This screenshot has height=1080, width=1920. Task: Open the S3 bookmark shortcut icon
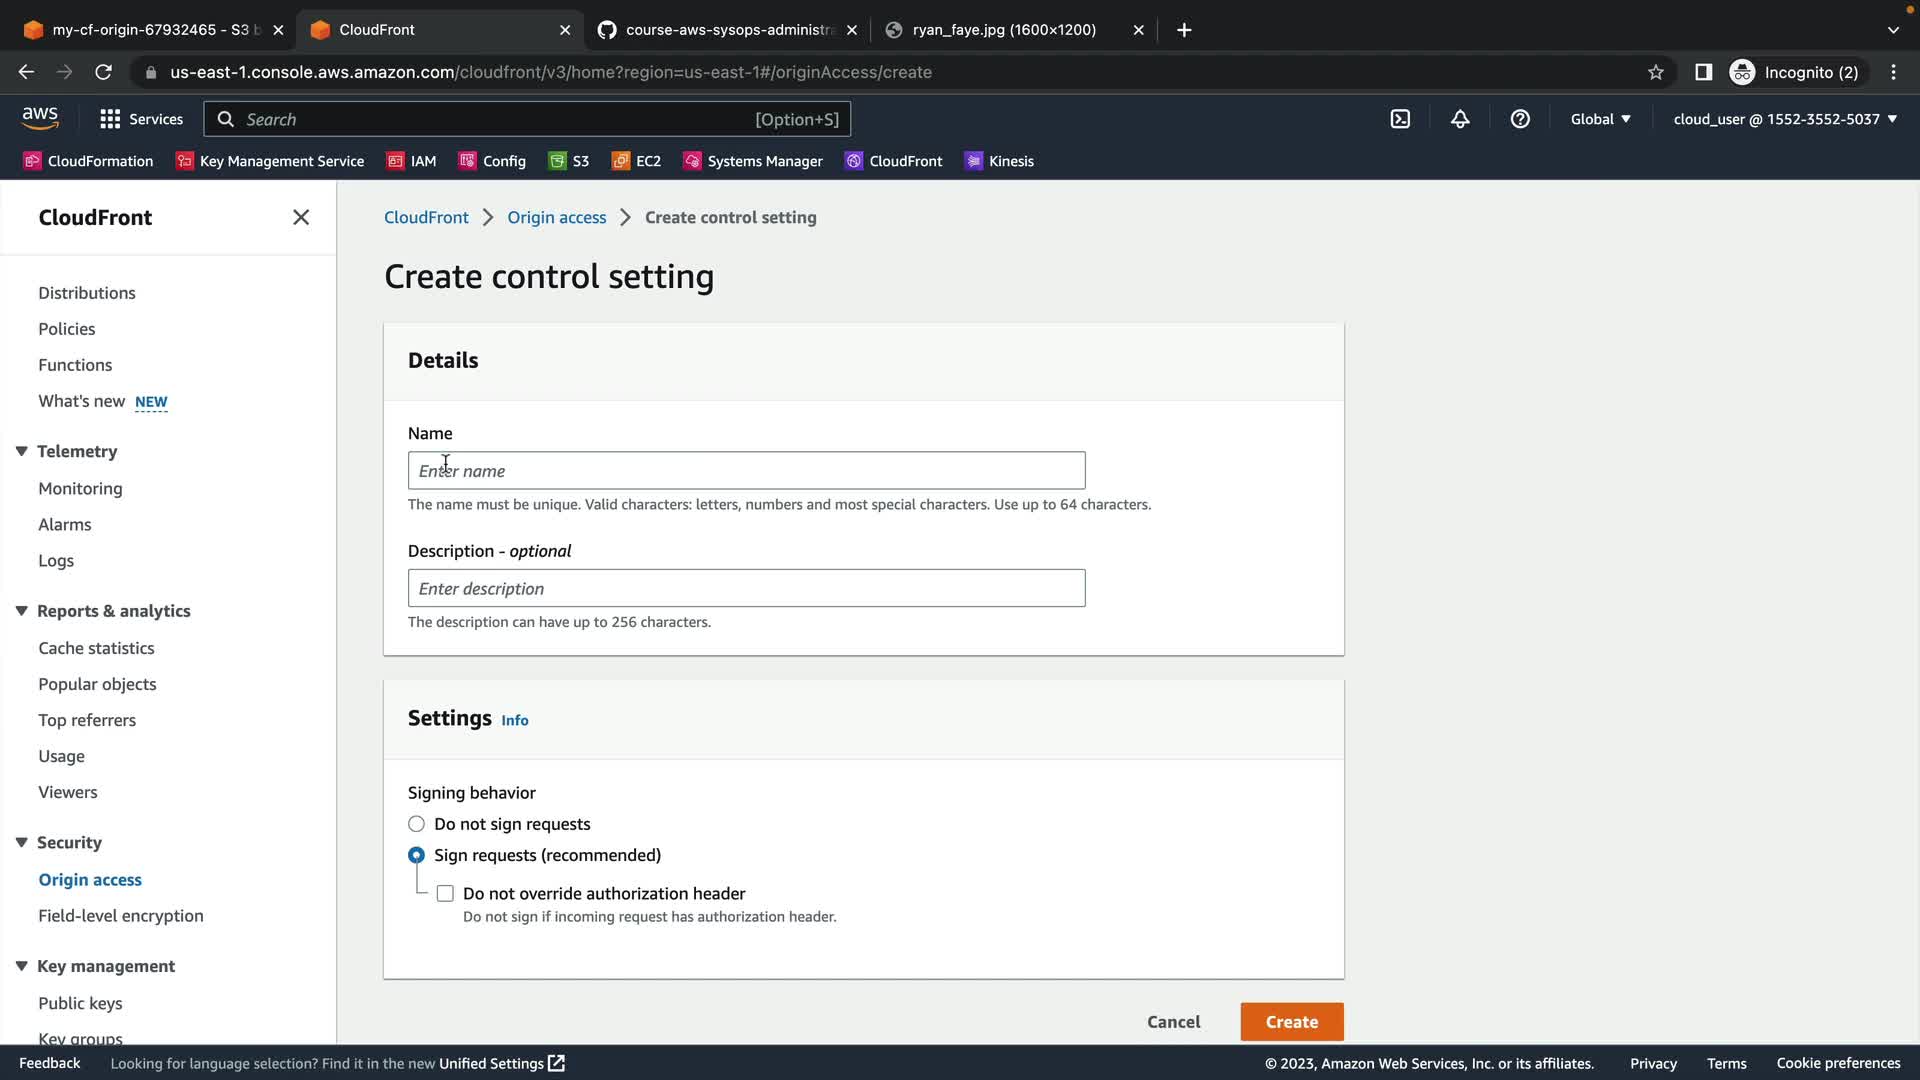557,161
